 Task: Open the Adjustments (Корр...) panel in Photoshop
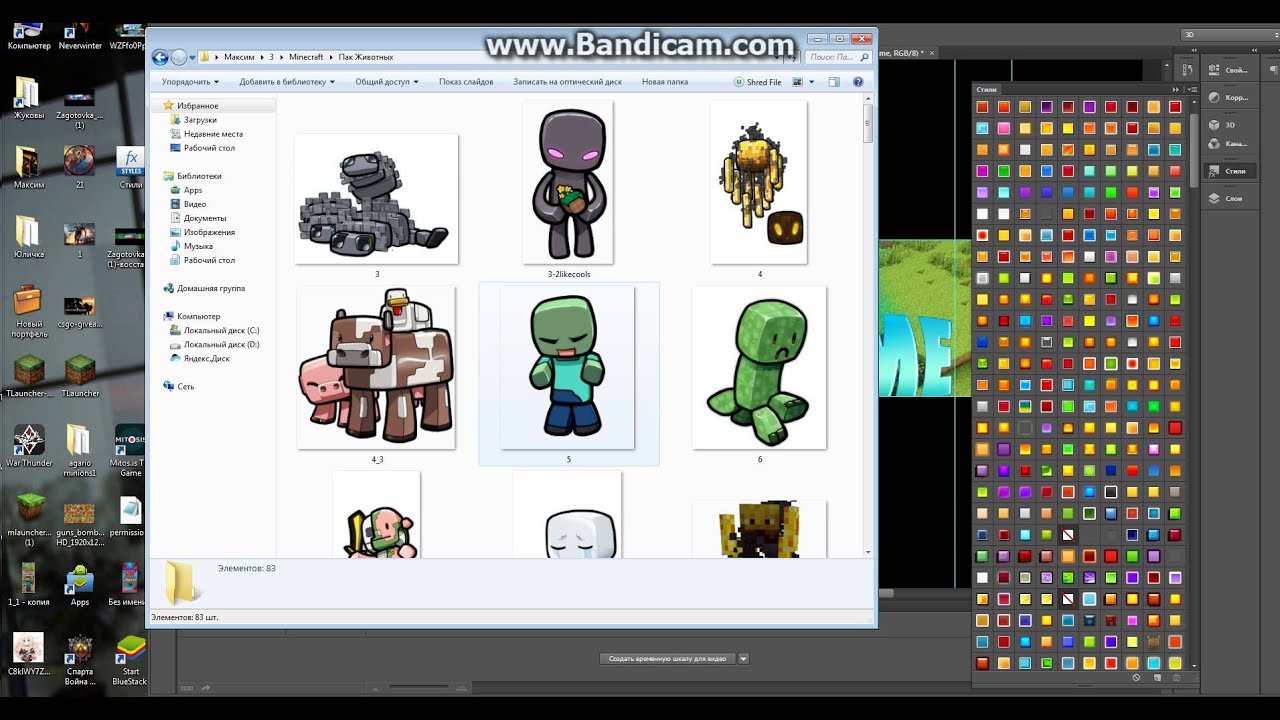1229,97
